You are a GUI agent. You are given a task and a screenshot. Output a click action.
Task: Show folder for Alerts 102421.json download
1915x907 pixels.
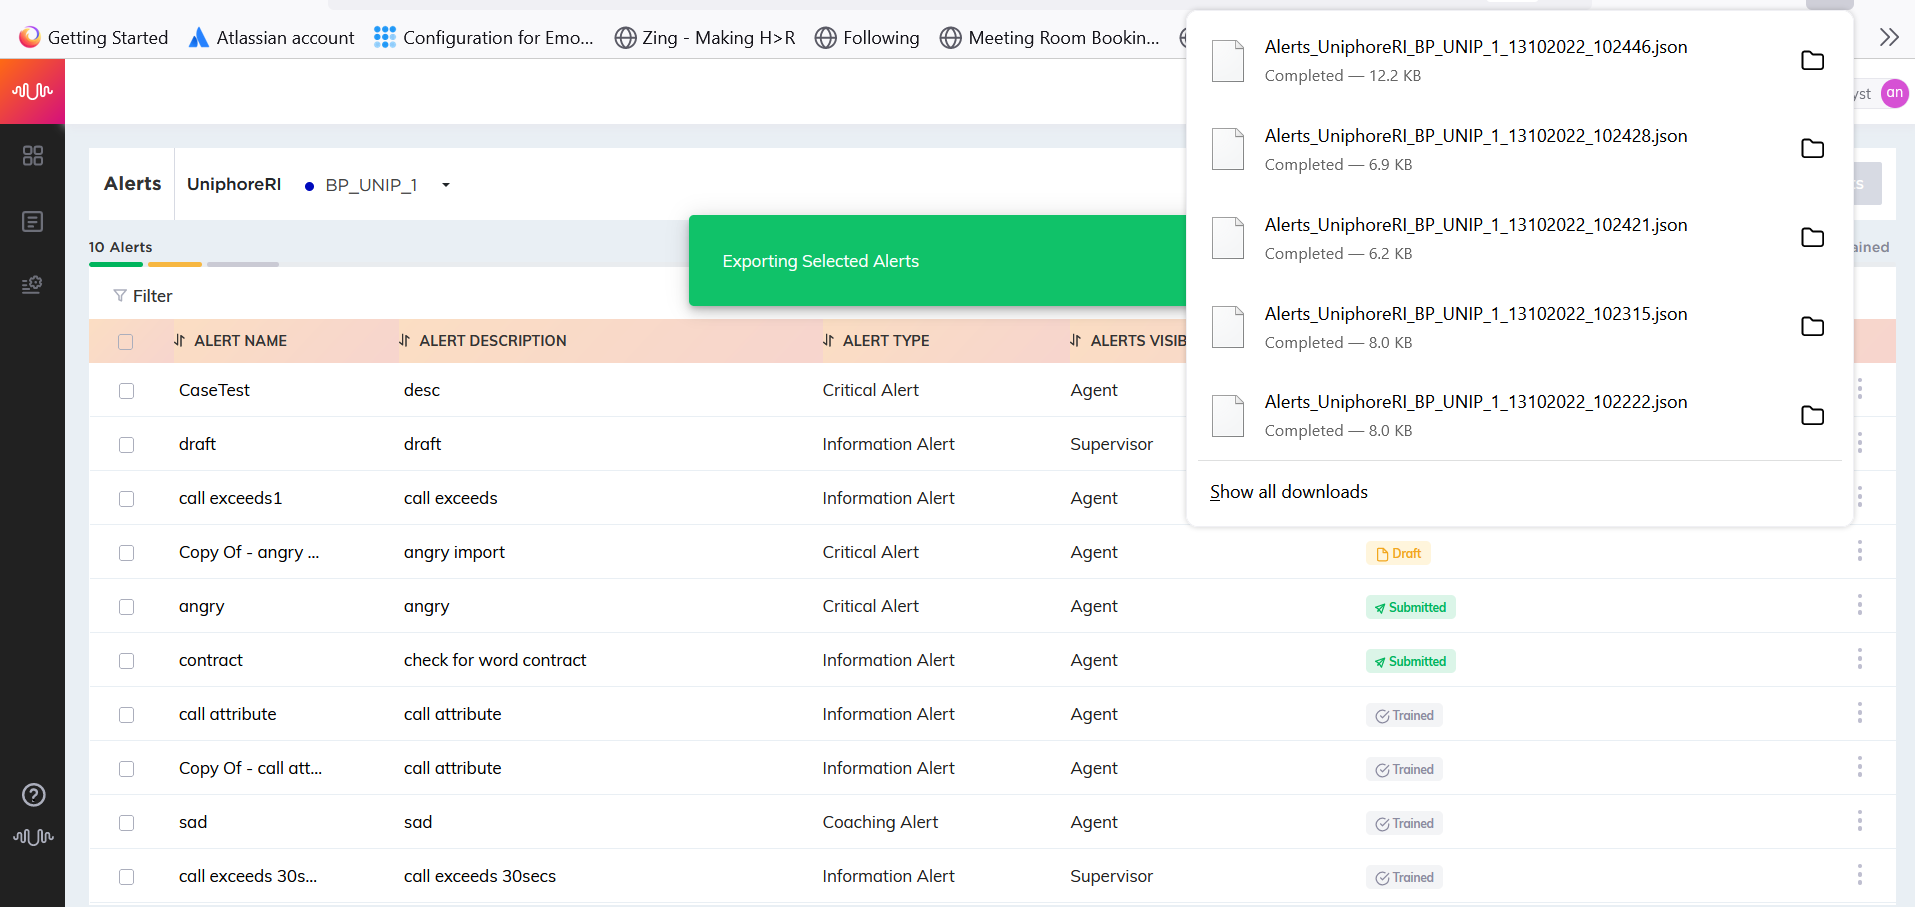coord(1812,237)
